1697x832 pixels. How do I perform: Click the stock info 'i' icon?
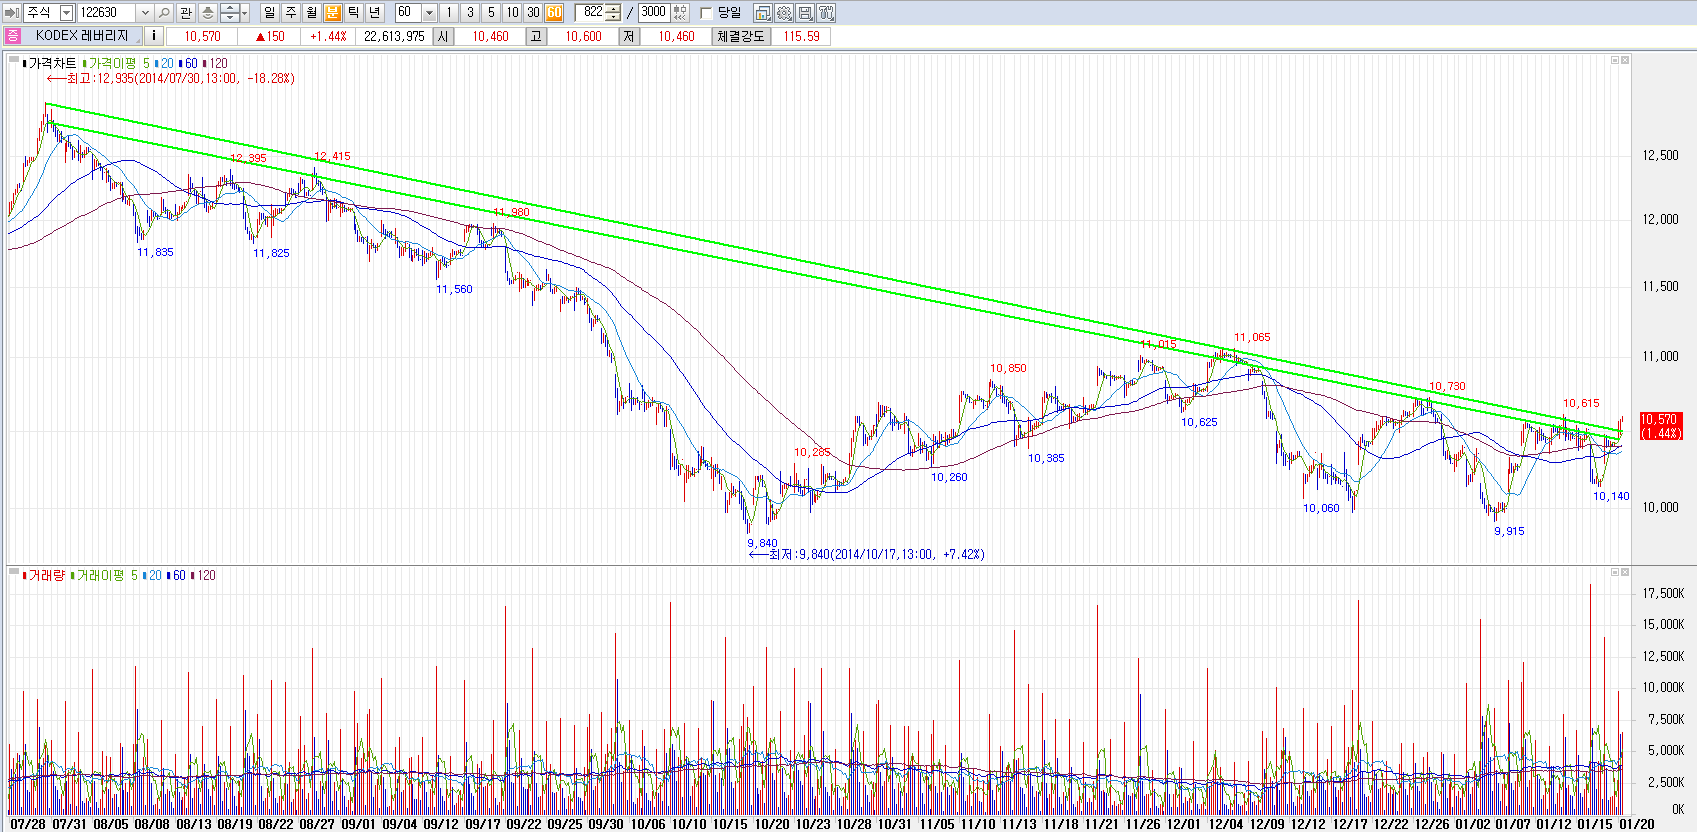coord(153,36)
